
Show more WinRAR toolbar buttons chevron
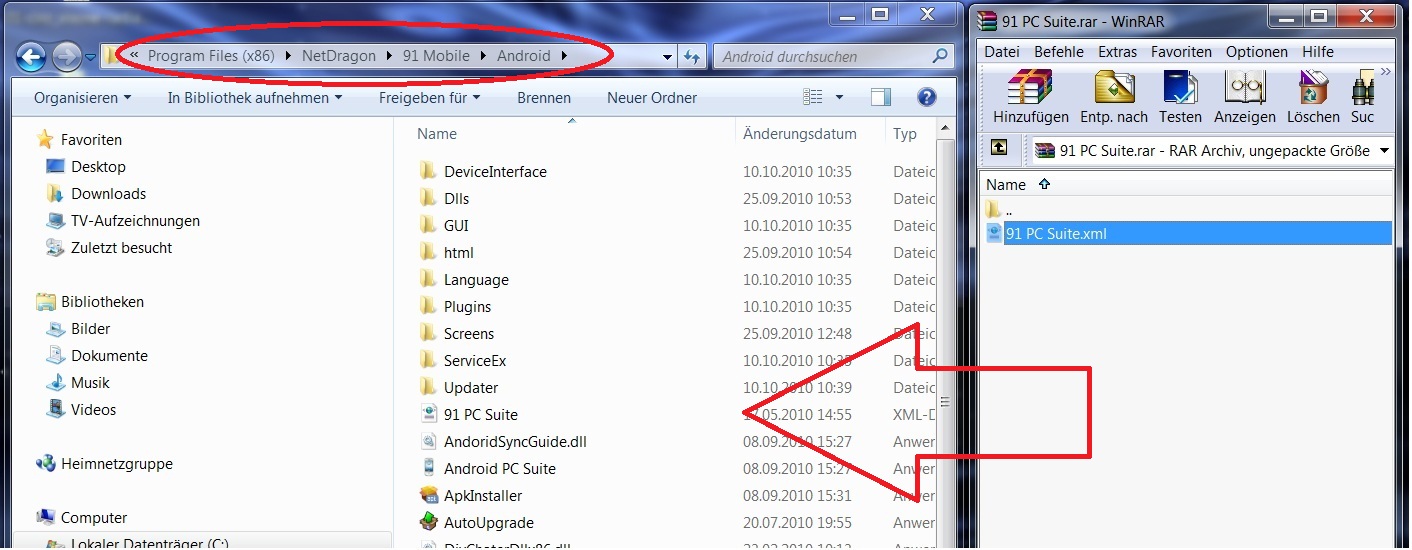(x=1385, y=72)
